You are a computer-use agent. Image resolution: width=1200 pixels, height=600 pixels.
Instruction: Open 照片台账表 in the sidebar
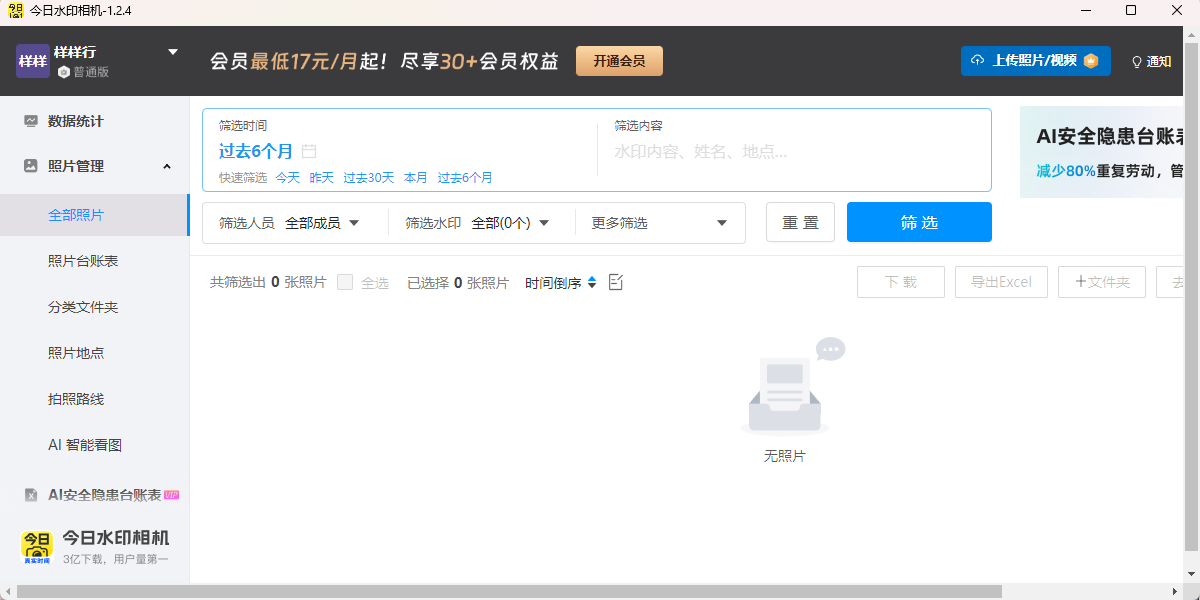click(83, 261)
